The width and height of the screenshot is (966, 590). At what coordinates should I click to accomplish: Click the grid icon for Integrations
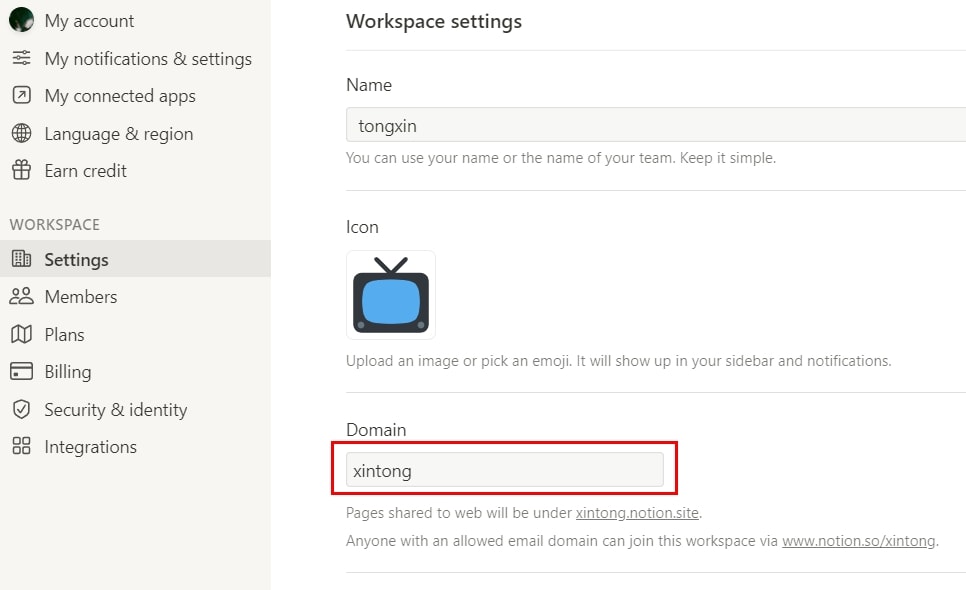click(x=22, y=446)
